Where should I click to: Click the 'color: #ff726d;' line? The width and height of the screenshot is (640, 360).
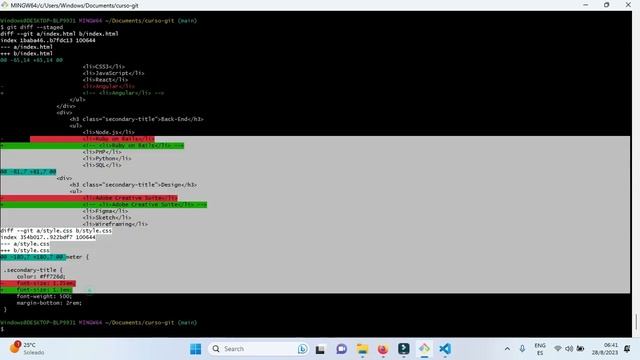click(41, 276)
